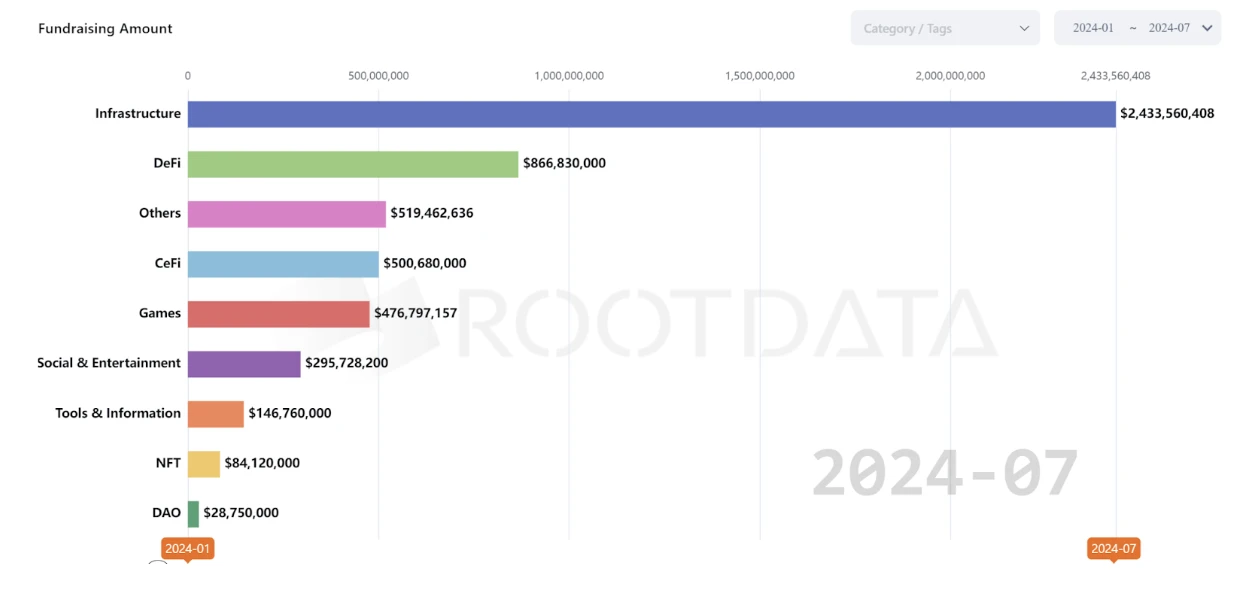Click the purple Social & Entertainment bar
The height and width of the screenshot is (594, 1246).
244,364
